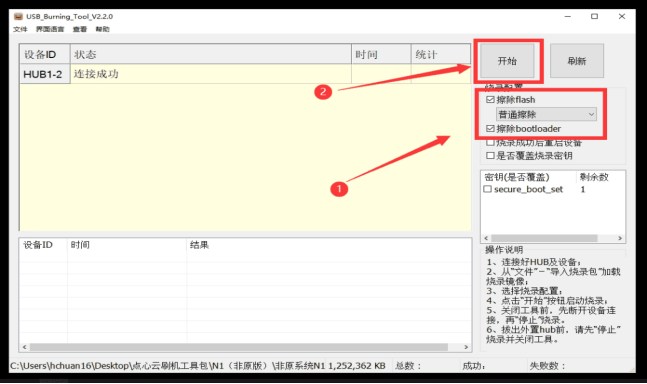
Task: Check the secure_boot_set key option
Action: (488, 189)
